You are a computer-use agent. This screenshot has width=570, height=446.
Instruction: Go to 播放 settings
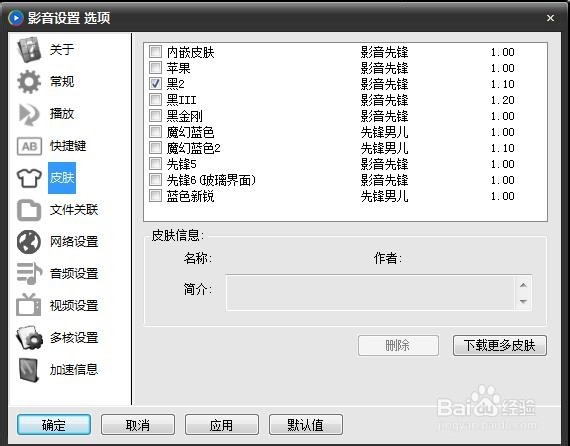pyautogui.click(x=62, y=114)
